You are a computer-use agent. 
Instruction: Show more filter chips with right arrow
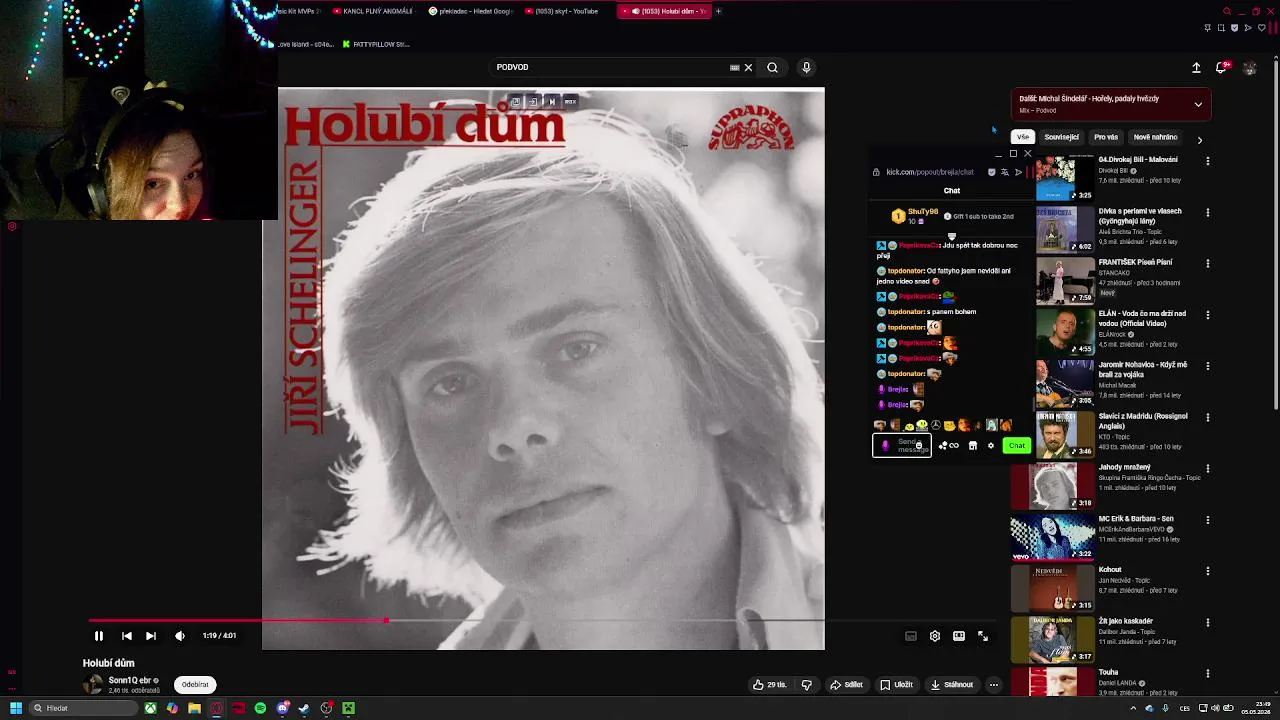[1199, 139]
